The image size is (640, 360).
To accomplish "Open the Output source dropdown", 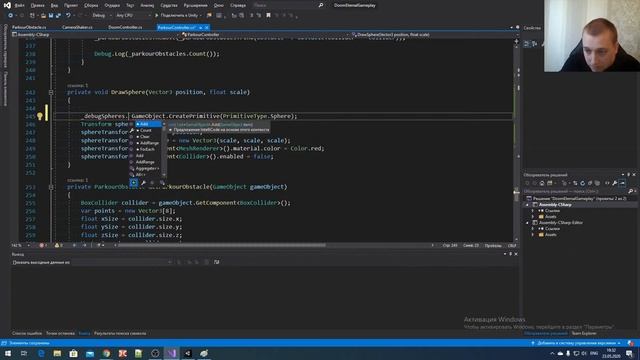I will coord(121,262).
